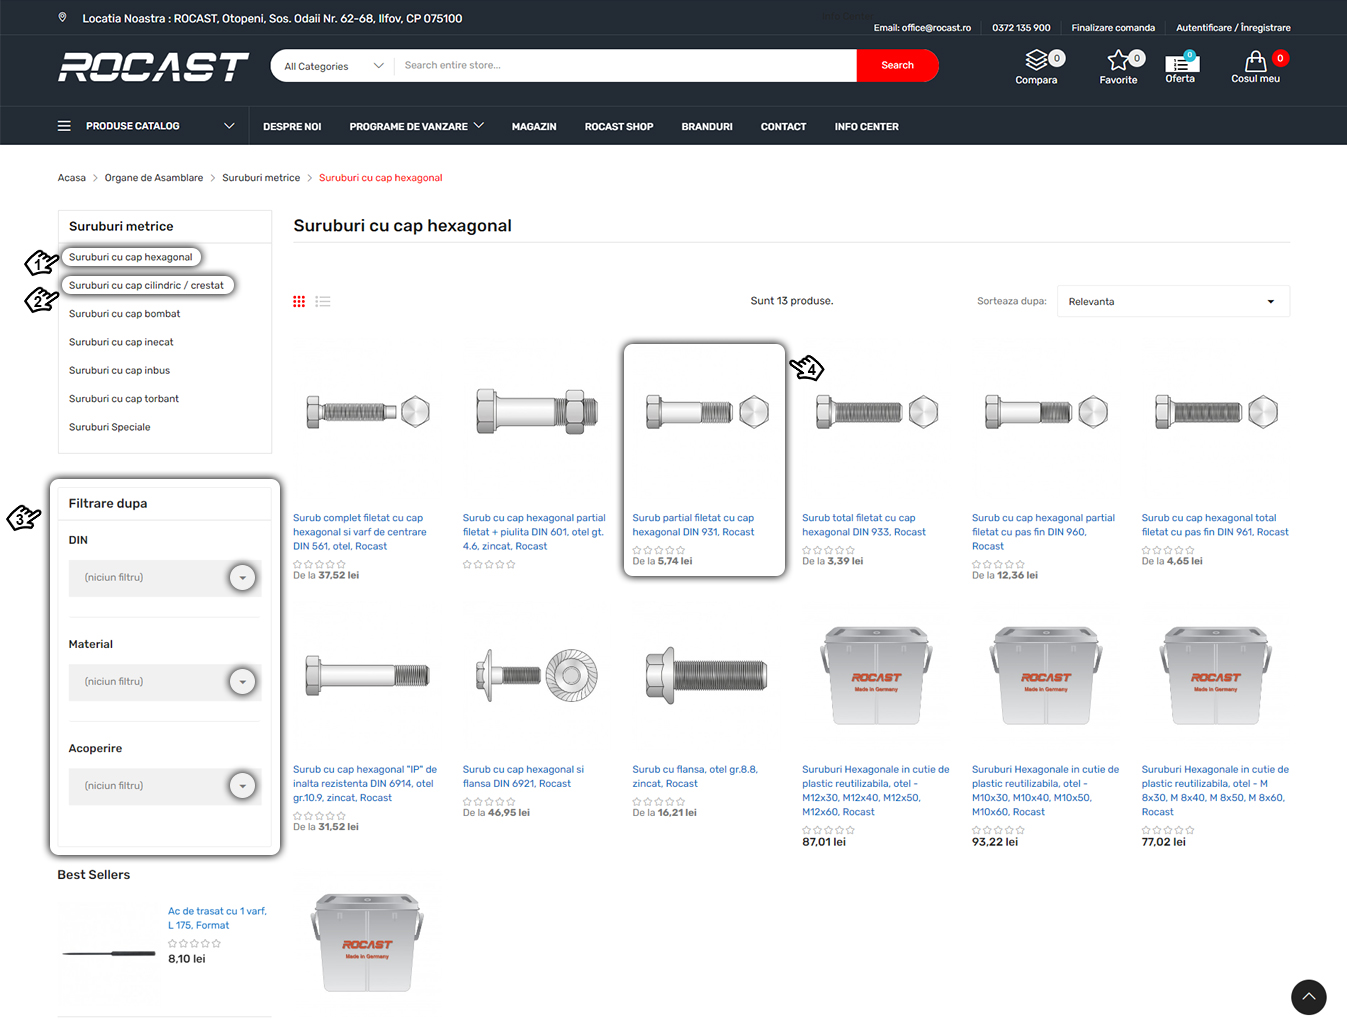Click the hamburger icon beside Produse Catalog
Viewport: 1347px width, 1021px height.
coord(64,126)
